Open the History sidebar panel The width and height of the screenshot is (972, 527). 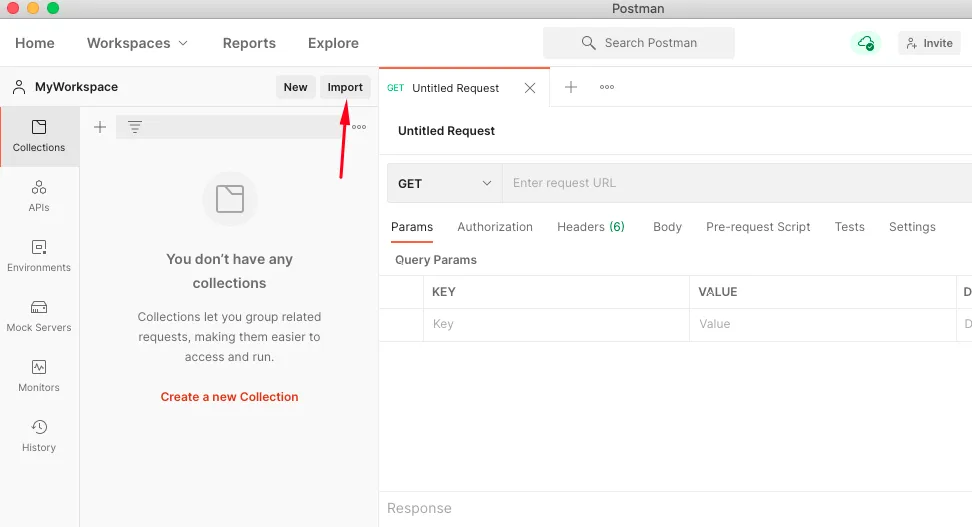coord(39,436)
